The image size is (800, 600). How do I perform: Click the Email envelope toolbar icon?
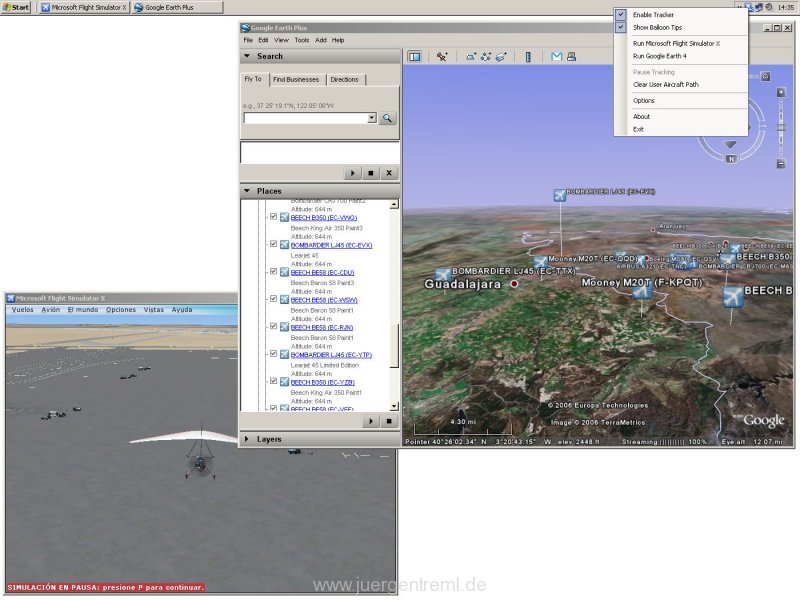coord(556,57)
